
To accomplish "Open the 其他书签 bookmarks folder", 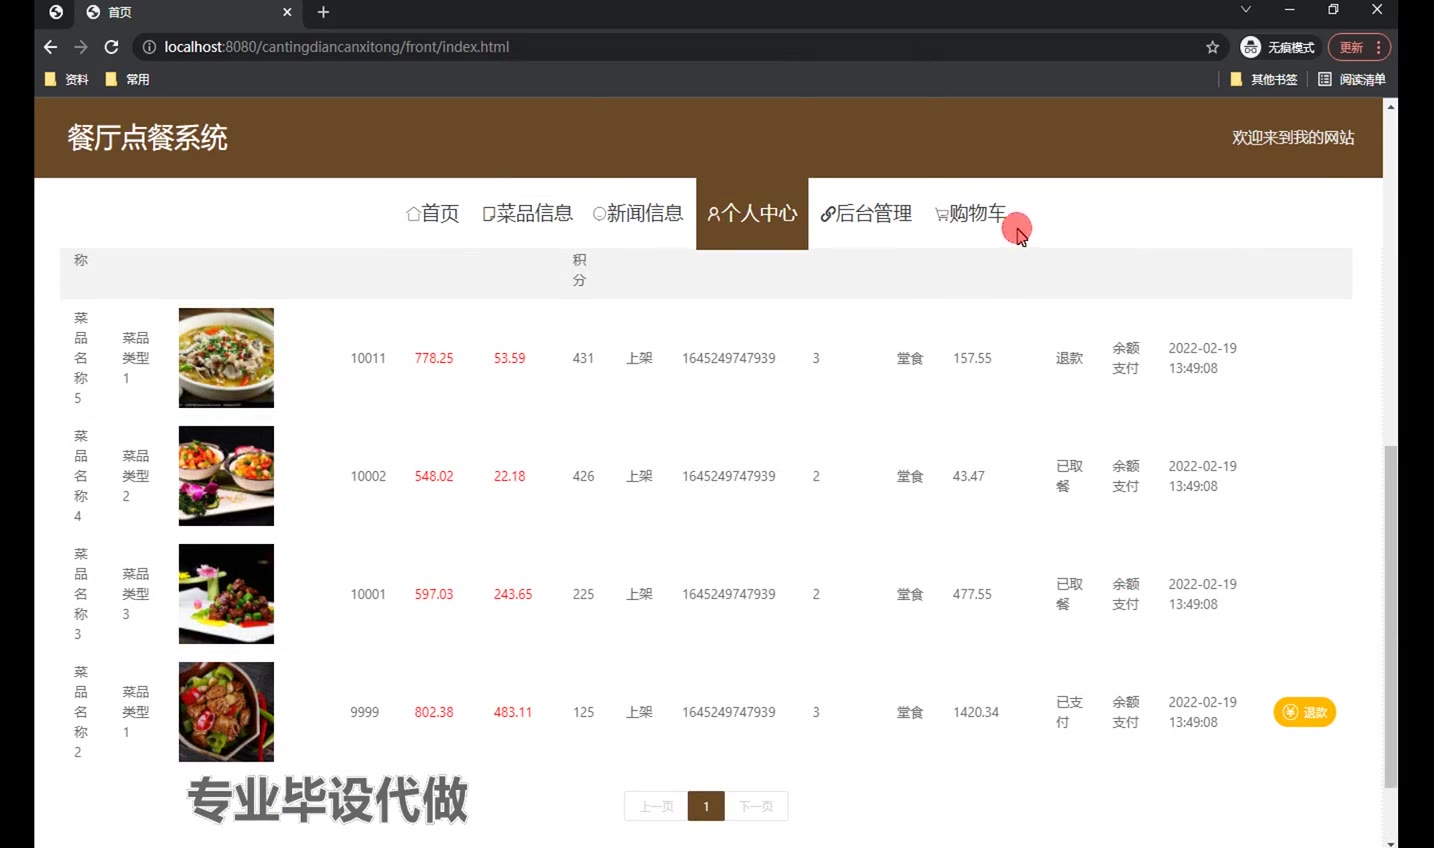I will (1264, 79).
